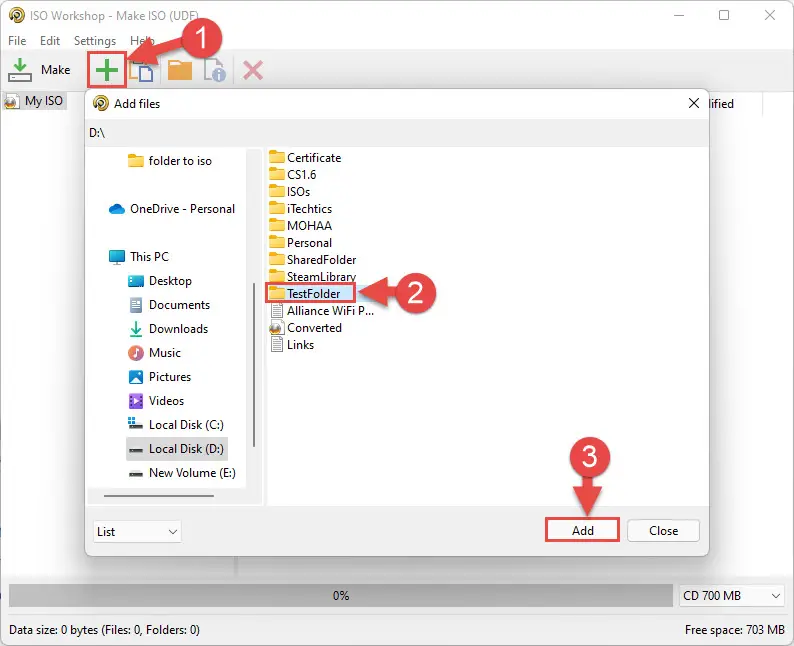Click the Close button
This screenshot has width=794, height=646.
point(663,531)
